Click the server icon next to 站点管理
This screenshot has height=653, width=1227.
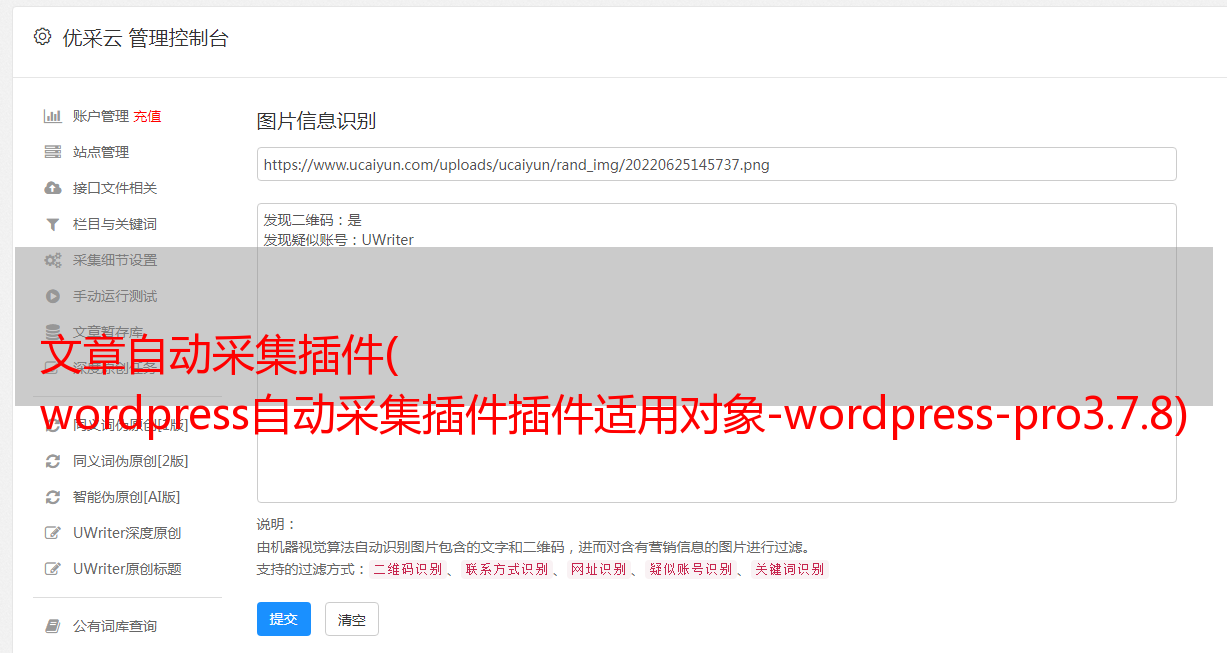(x=53, y=152)
